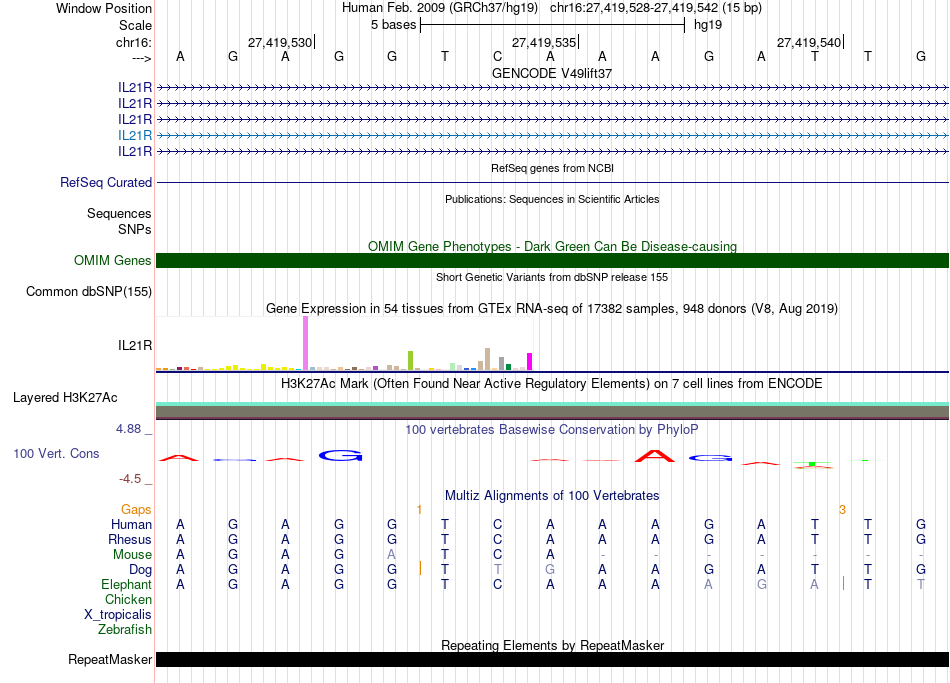950x683 pixels.
Task: Open 100 vertebrates Basewise Conservation title
Action: pos(552,430)
